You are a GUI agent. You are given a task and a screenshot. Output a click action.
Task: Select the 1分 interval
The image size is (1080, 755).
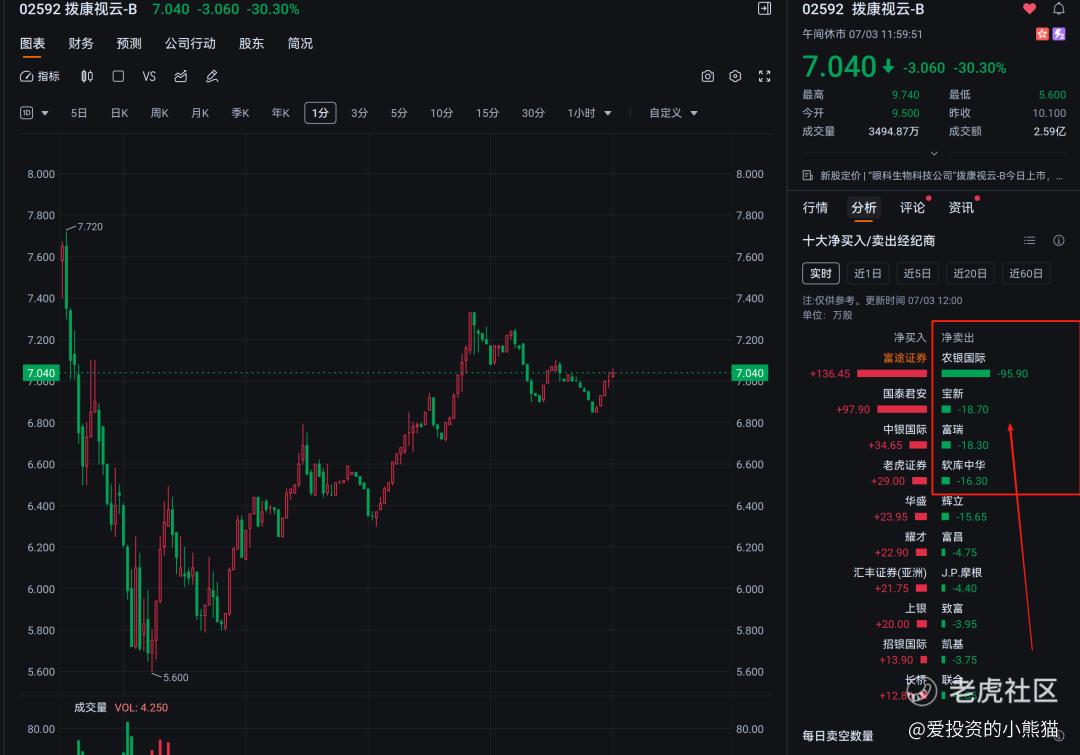[x=320, y=113]
